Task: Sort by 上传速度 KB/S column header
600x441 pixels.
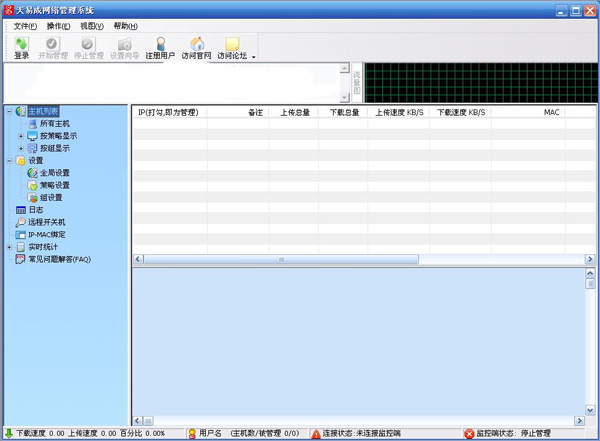Action: 398,112
